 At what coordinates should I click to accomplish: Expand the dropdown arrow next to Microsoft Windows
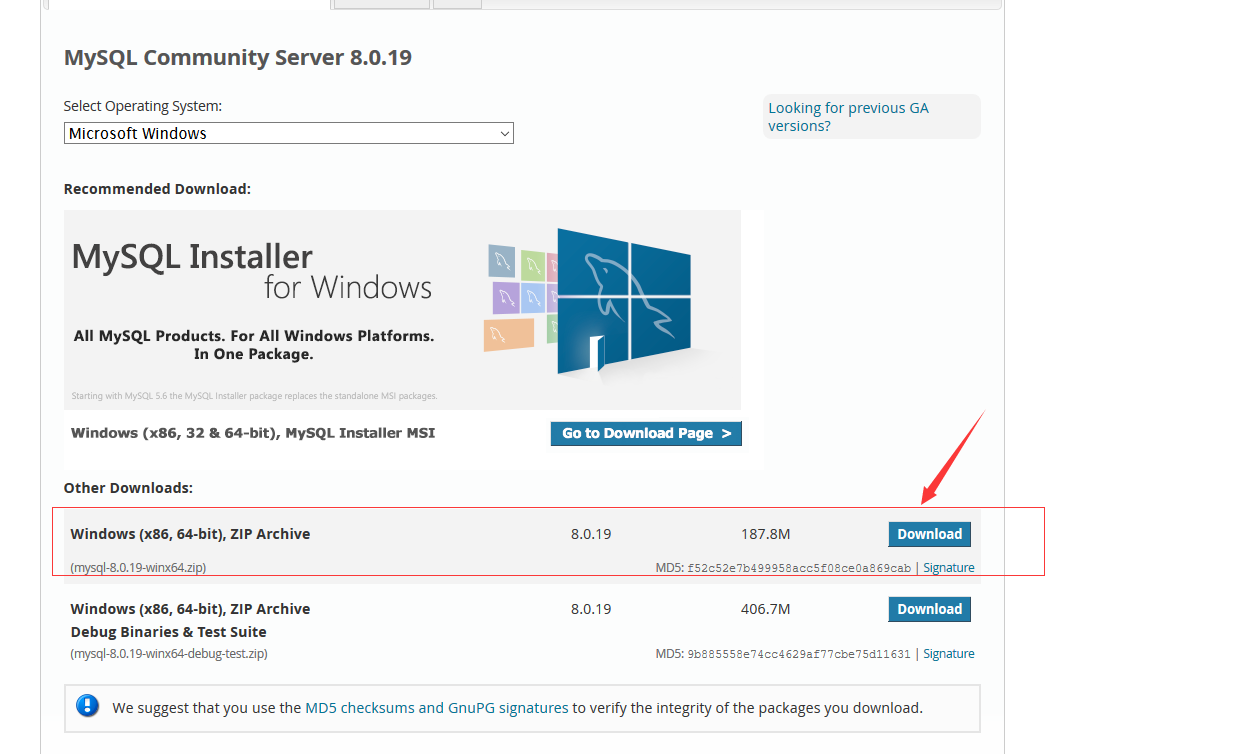(504, 133)
